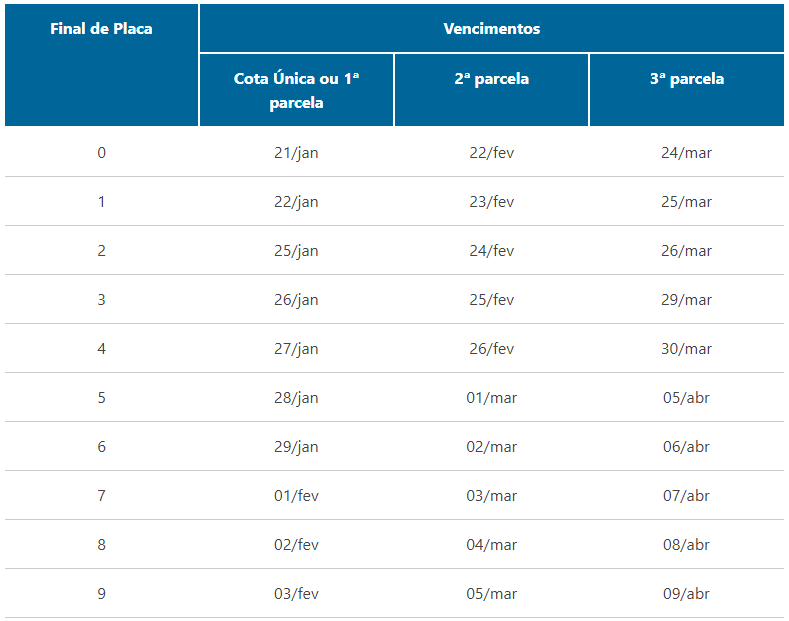
Task: Click plate ending number 5
Action: (101, 398)
